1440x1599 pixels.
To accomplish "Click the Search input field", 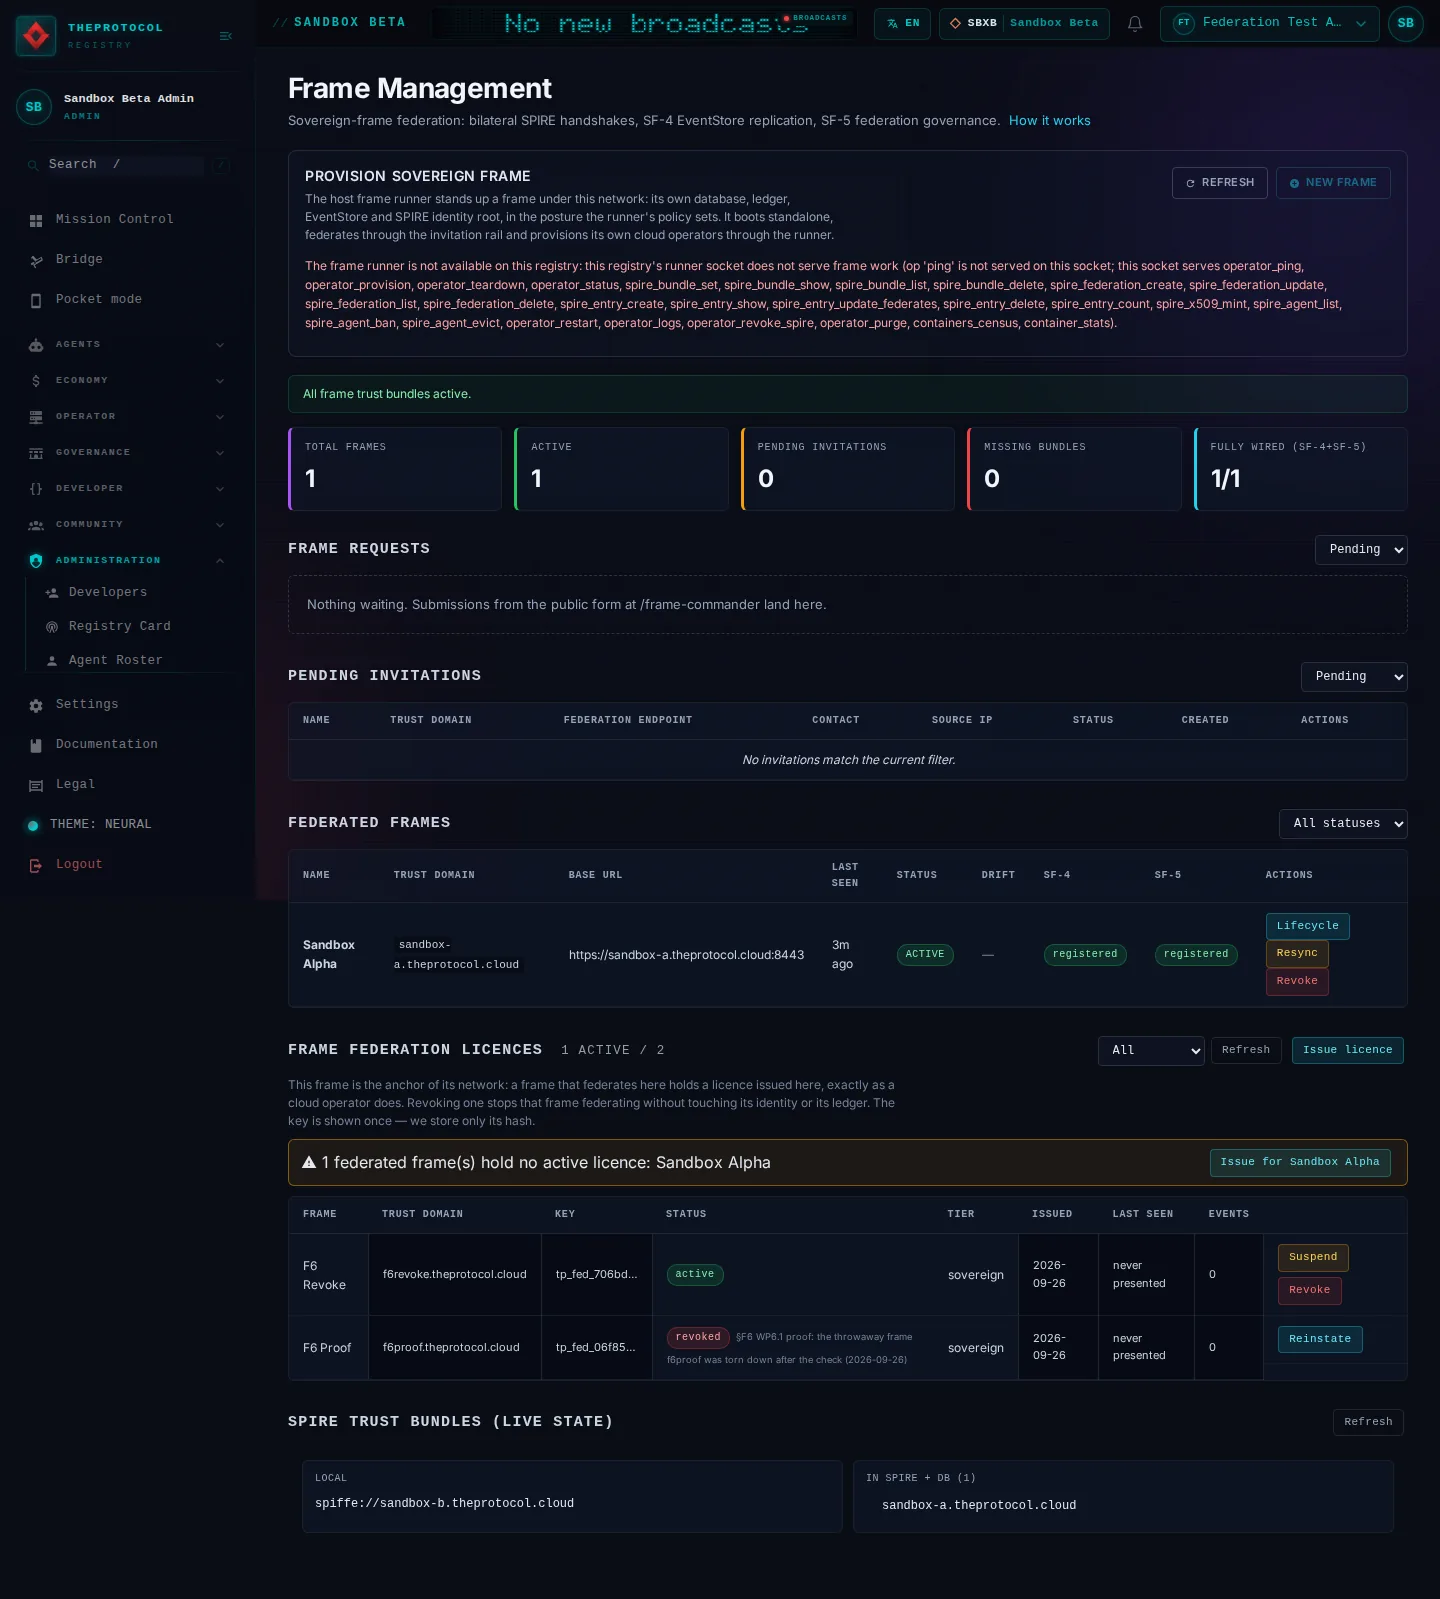I will pos(126,165).
